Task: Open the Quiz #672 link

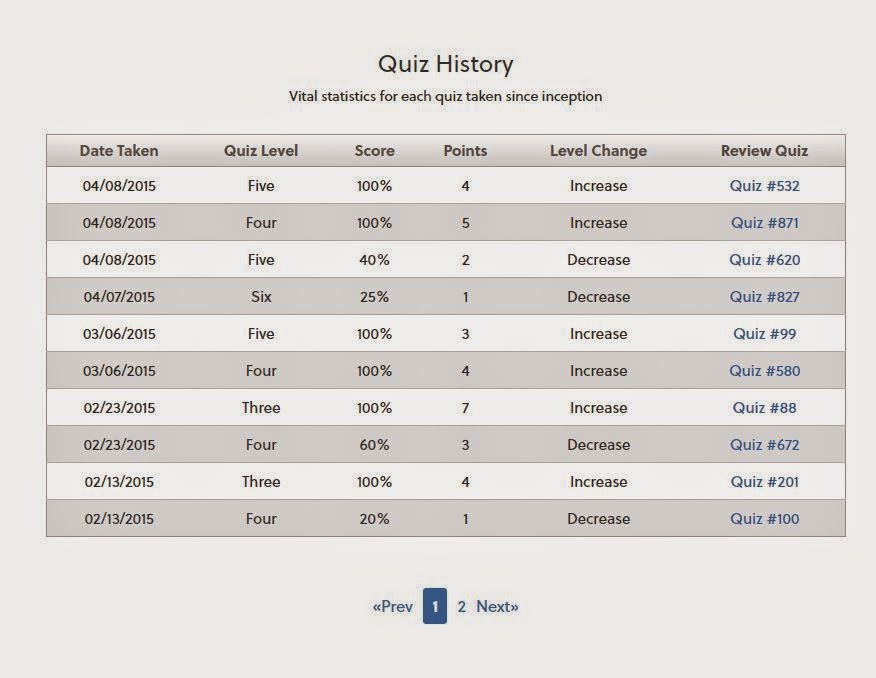Action: (x=764, y=445)
